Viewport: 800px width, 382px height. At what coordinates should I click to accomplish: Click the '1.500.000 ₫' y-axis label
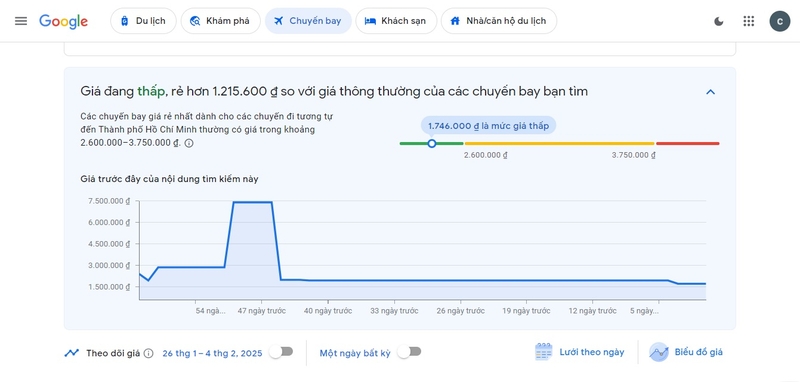[x=109, y=287]
